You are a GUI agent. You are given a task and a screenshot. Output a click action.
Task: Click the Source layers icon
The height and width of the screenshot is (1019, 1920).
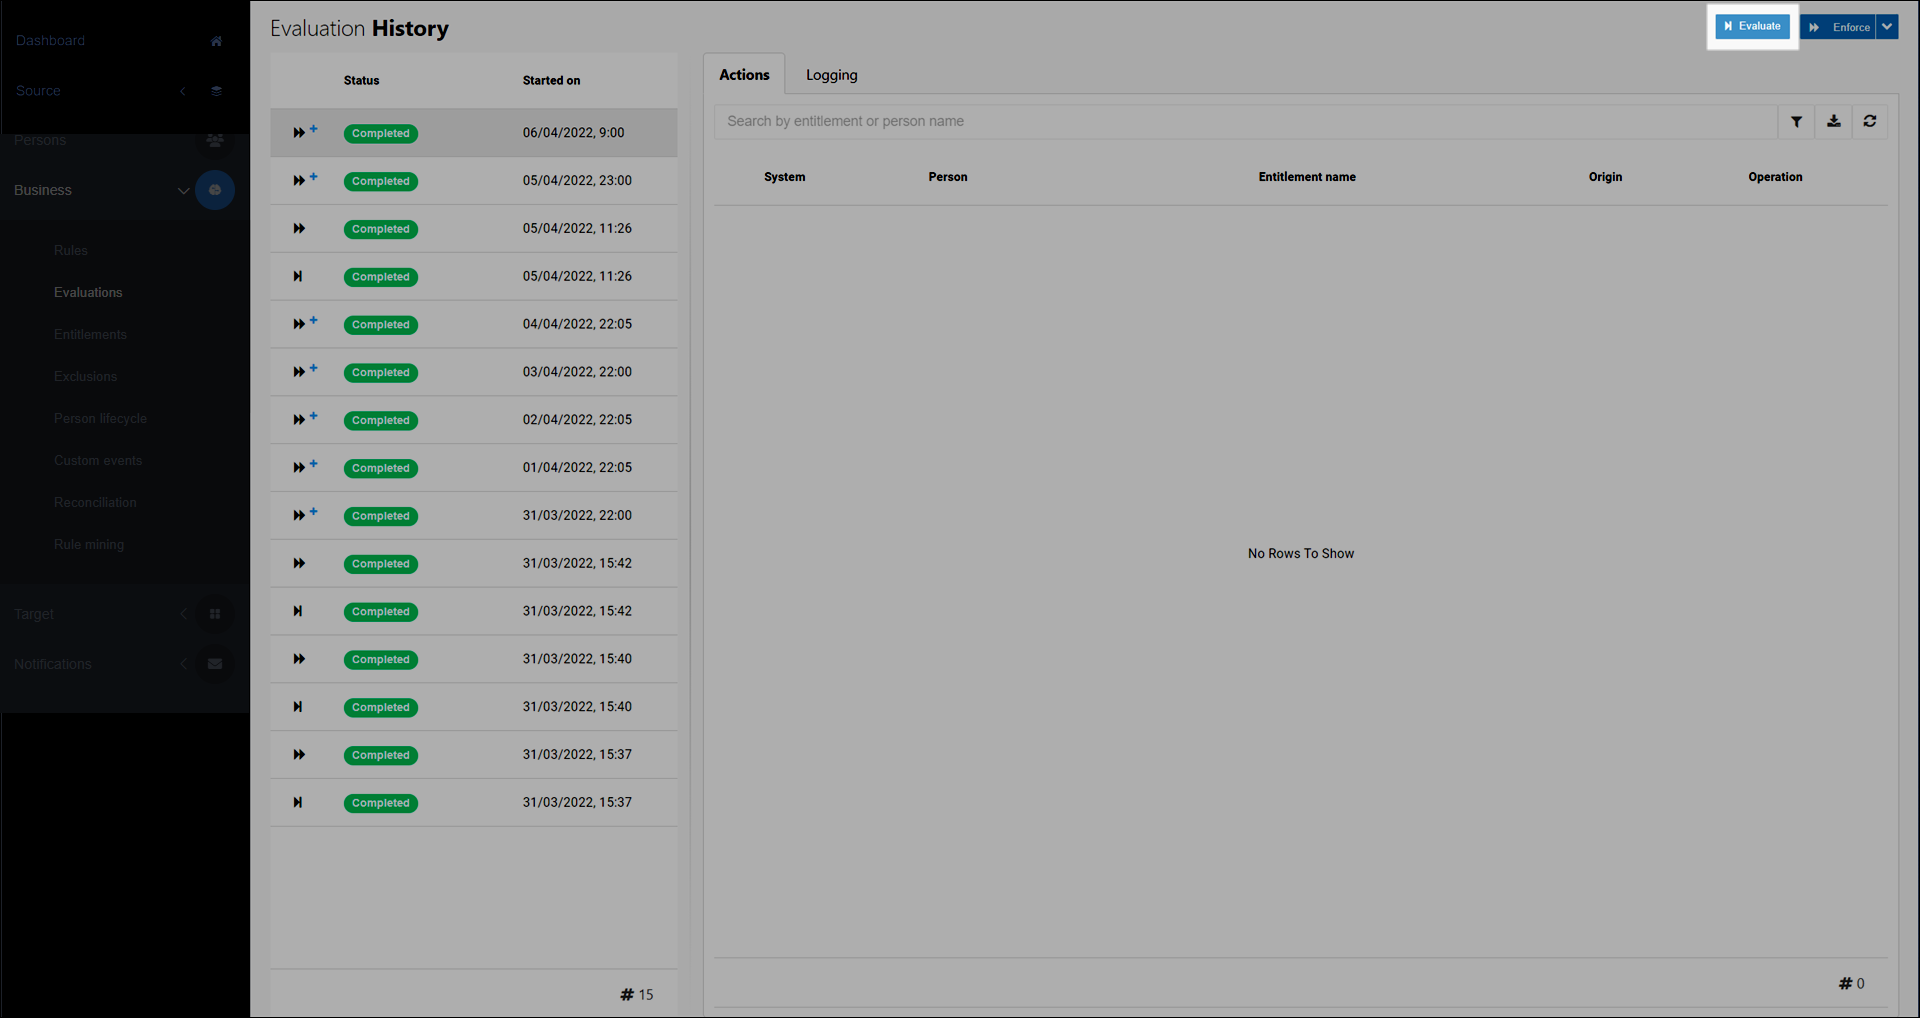tap(216, 91)
